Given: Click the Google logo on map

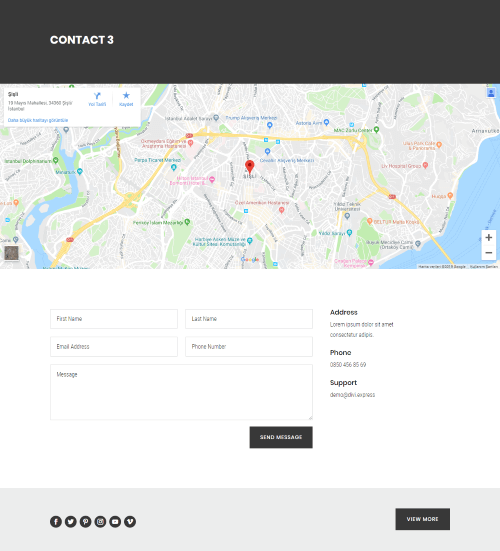Looking at the screenshot, I should tap(250, 260).
